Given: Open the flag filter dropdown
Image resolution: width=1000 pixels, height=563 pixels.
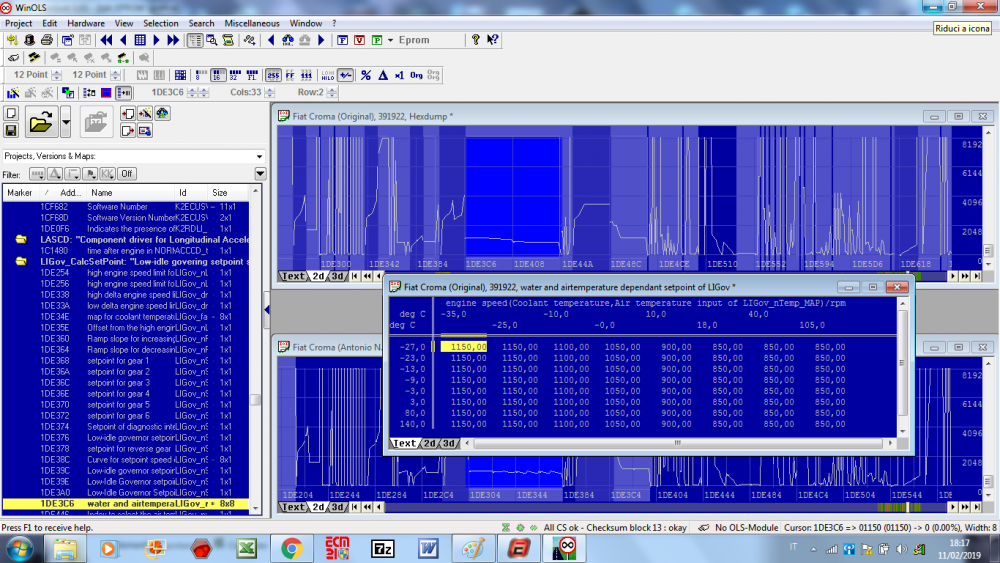Looking at the screenshot, I should point(90,173).
